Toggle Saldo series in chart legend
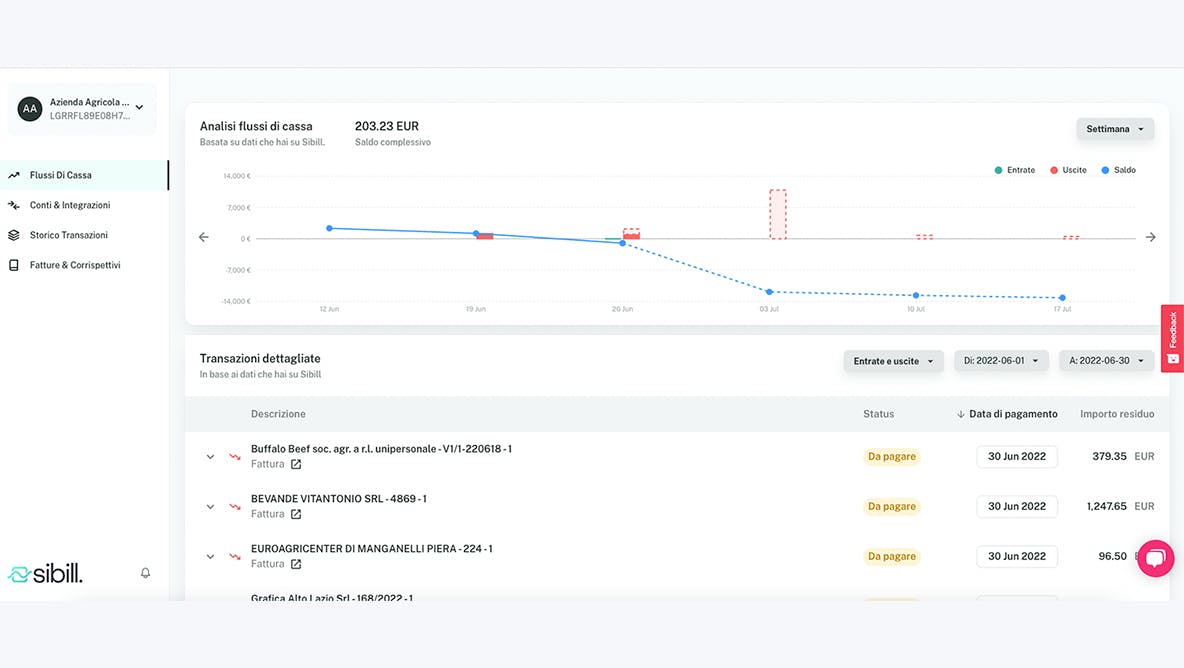 pos(1118,170)
